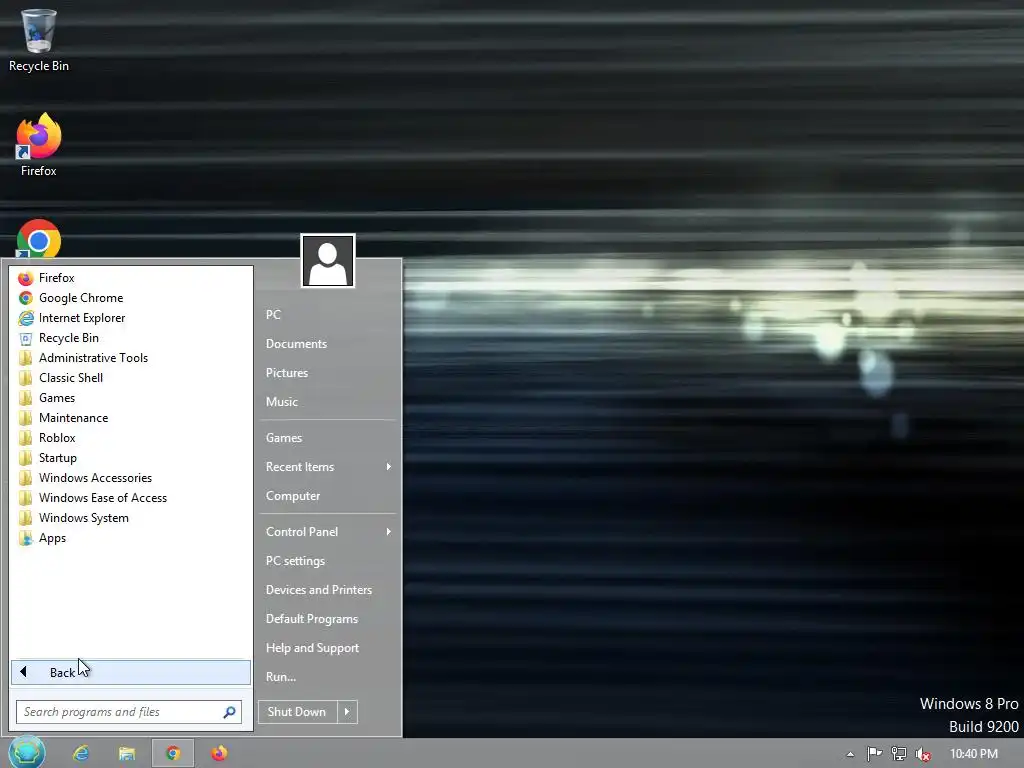Click the Shut Down button
The height and width of the screenshot is (768, 1024).
297,712
